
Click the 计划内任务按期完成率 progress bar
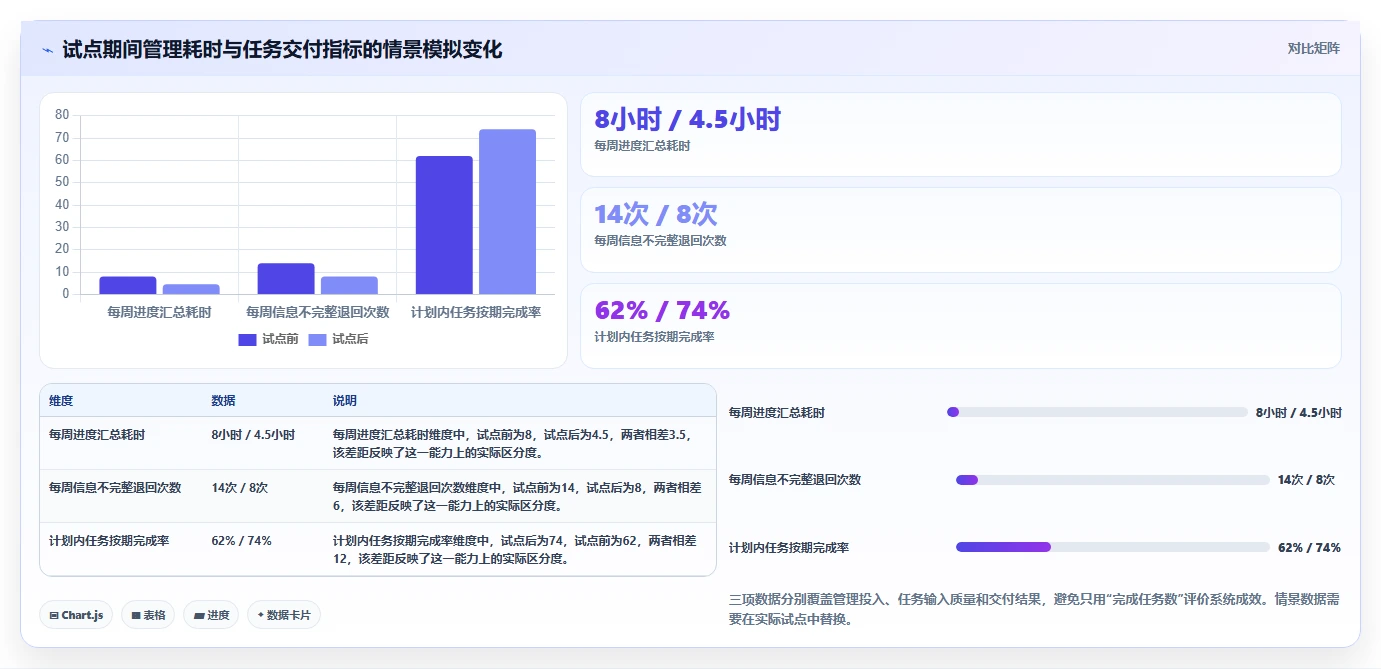click(x=1113, y=547)
